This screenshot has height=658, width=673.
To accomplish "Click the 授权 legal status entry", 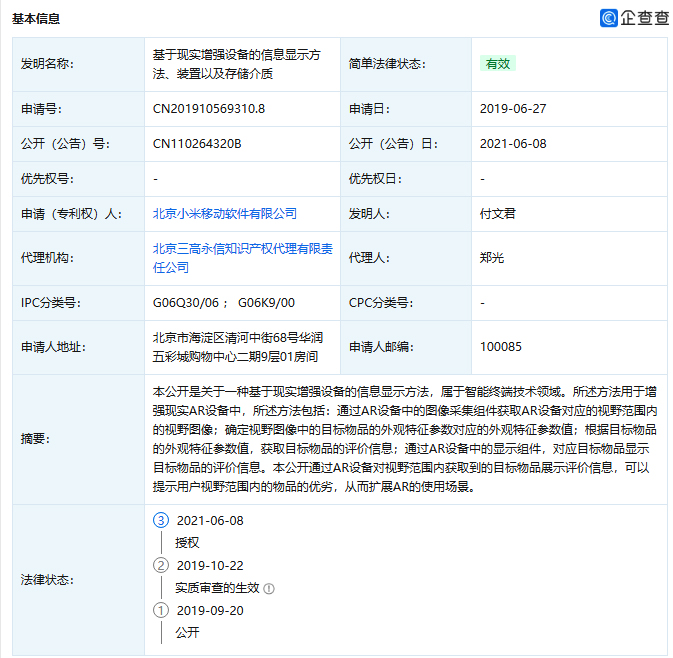I will [x=187, y=542].
